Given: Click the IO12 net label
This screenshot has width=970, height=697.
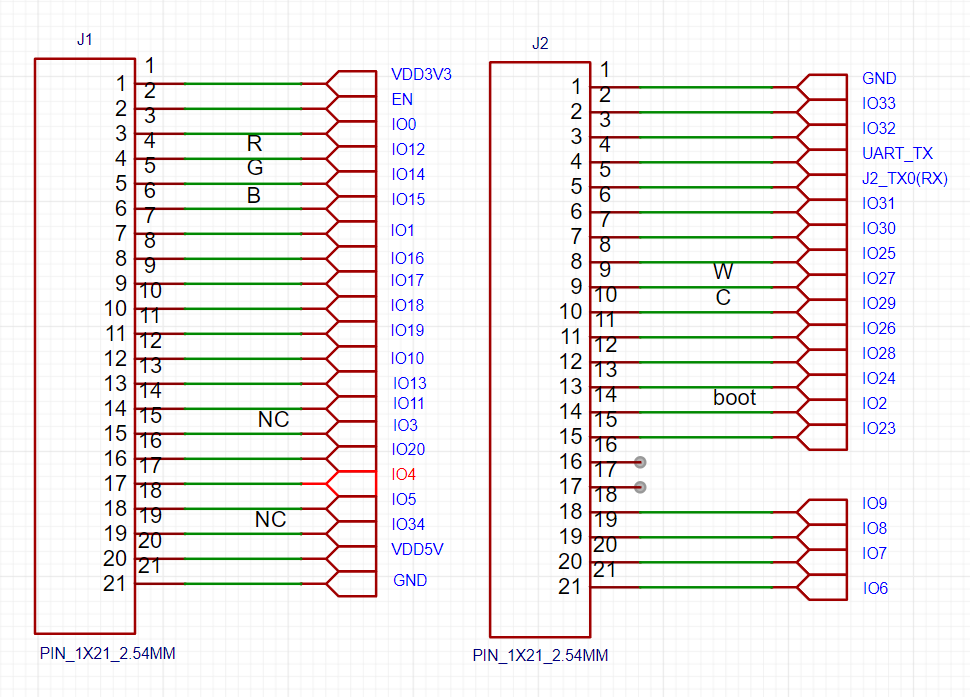Looking at the screenshot, I should click(408, 149).
